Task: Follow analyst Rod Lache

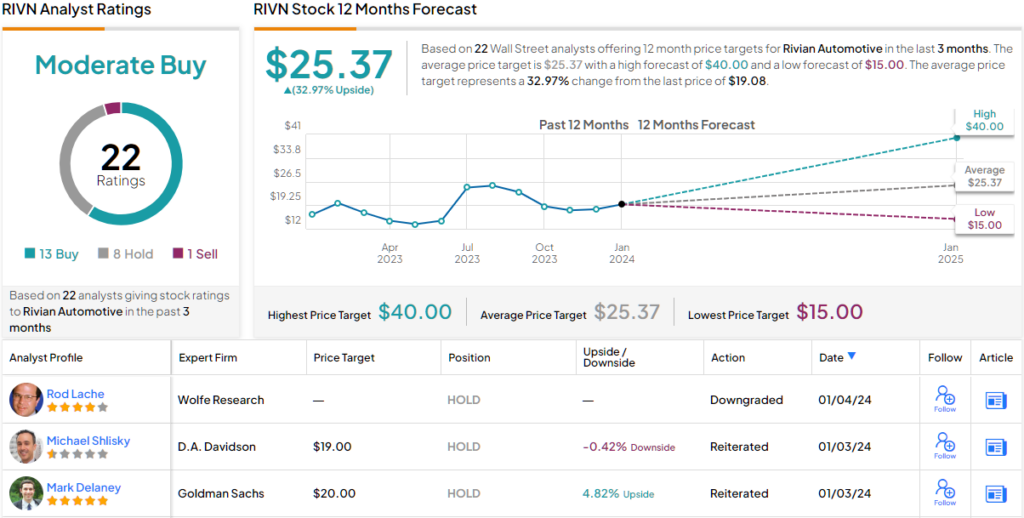Action: (944, 399)
